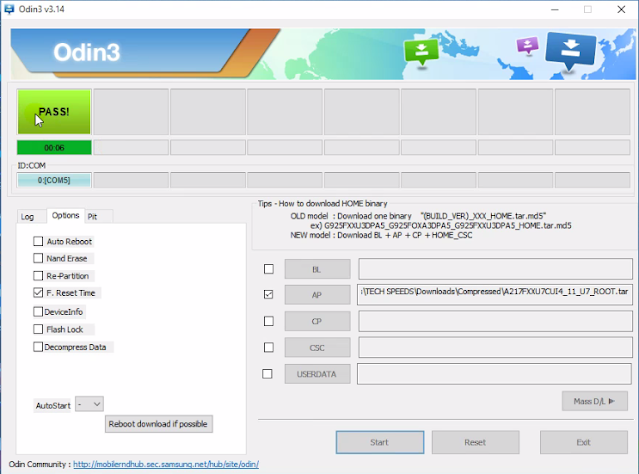Click the green download arrow banner icon
Image resolution: width=639 pixels, height=474 pixels.
click(421, 52)
